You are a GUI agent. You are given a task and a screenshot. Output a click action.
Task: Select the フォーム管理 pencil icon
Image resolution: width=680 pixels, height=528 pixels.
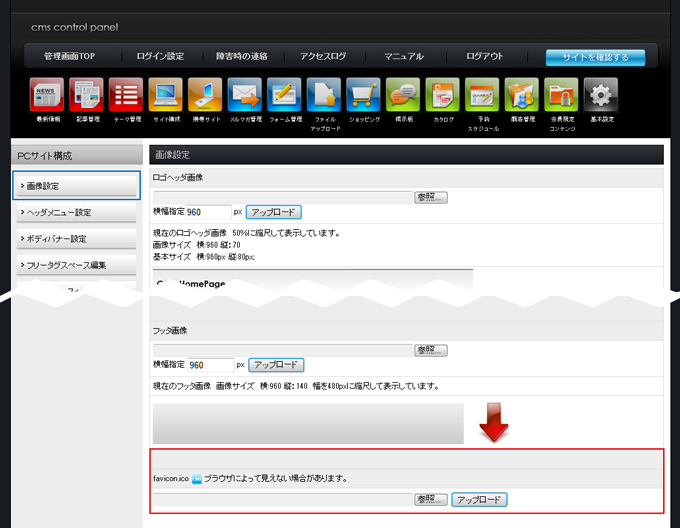point(285,95)
